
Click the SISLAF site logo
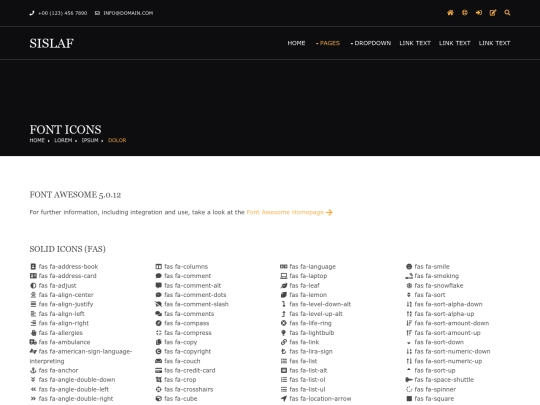(52, 43)
